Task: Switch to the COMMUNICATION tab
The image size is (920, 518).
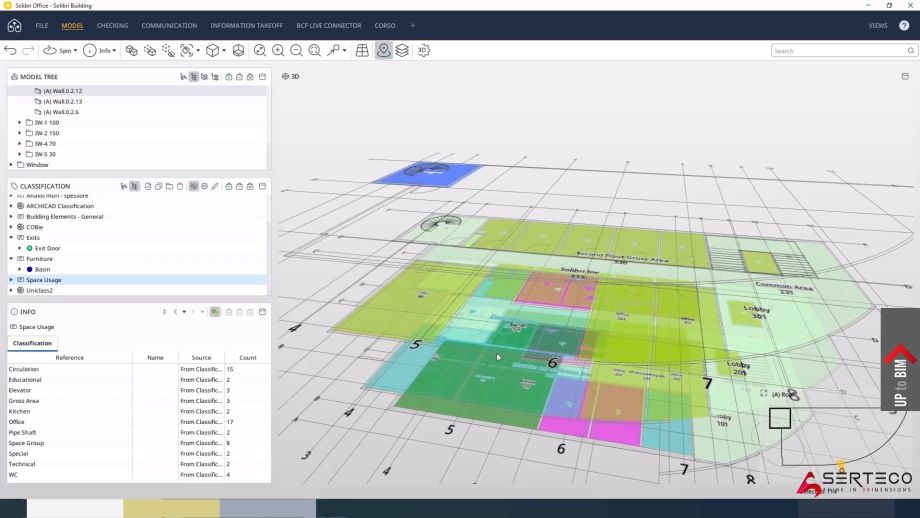Action: coord(169,26)
